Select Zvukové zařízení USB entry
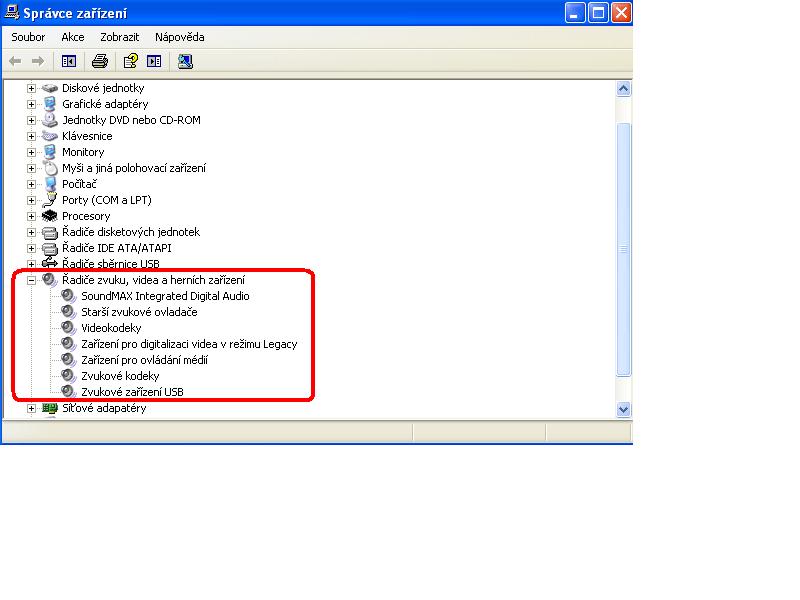 (x=133, y=392)
